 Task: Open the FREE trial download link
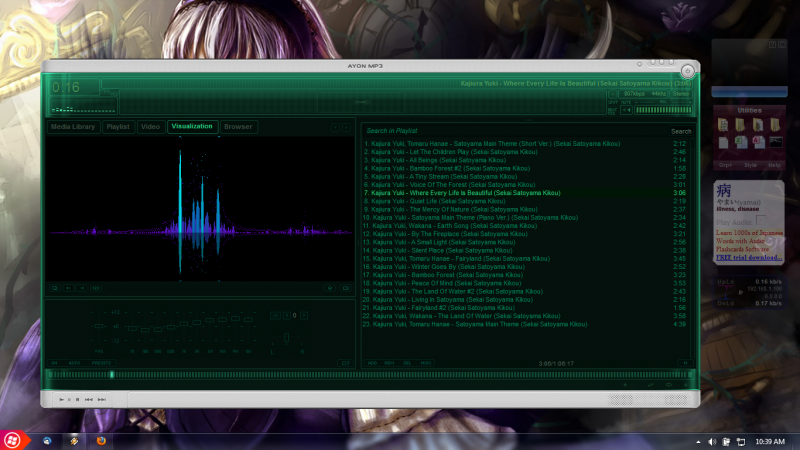pyautogui.click(x=748, y=258)
